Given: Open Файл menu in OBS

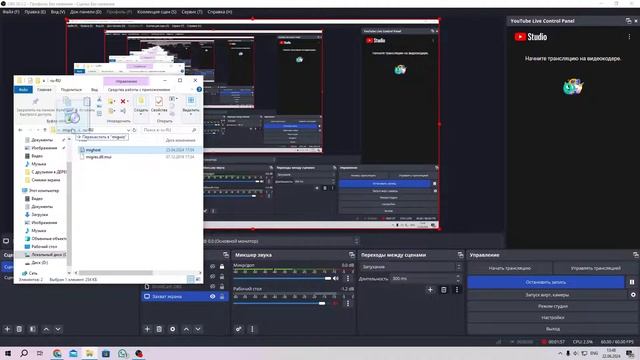Looking at the screenshot, I should [11, 12].
